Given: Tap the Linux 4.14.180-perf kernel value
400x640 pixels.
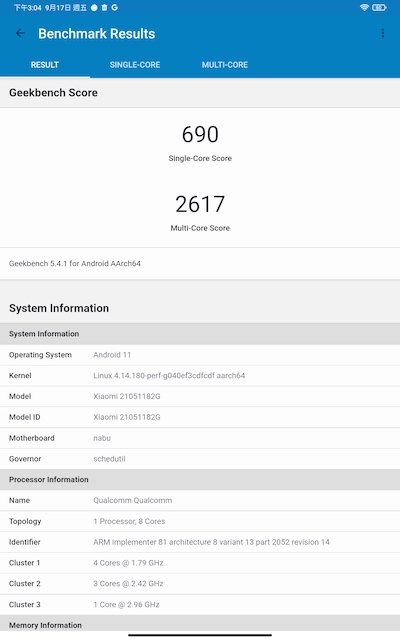Looking at the screenshot, I should [169, 376].
